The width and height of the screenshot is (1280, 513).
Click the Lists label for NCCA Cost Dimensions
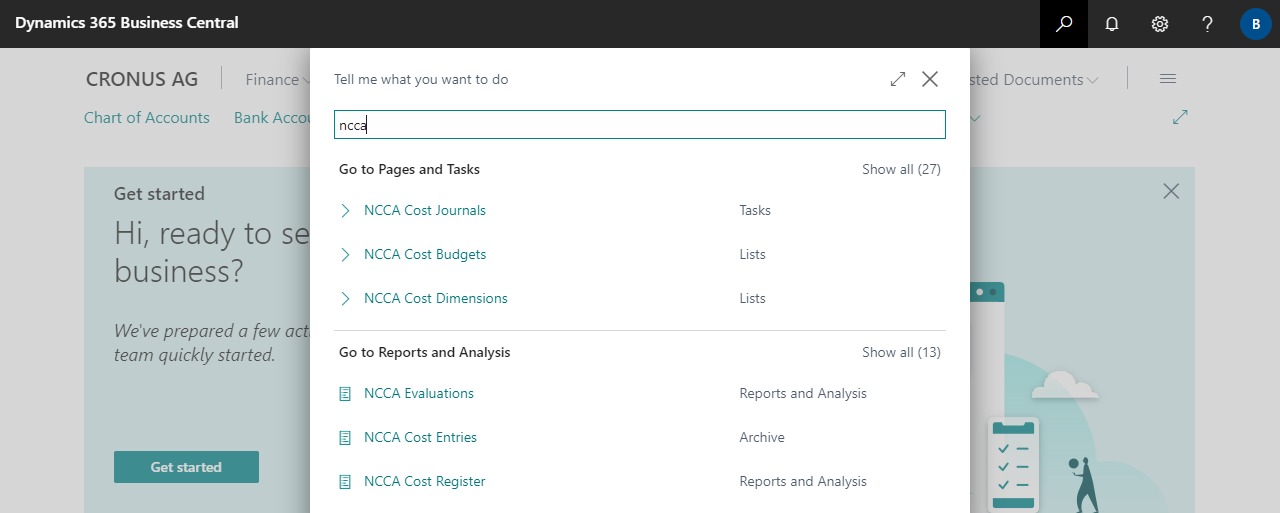[x=752, y=298]
